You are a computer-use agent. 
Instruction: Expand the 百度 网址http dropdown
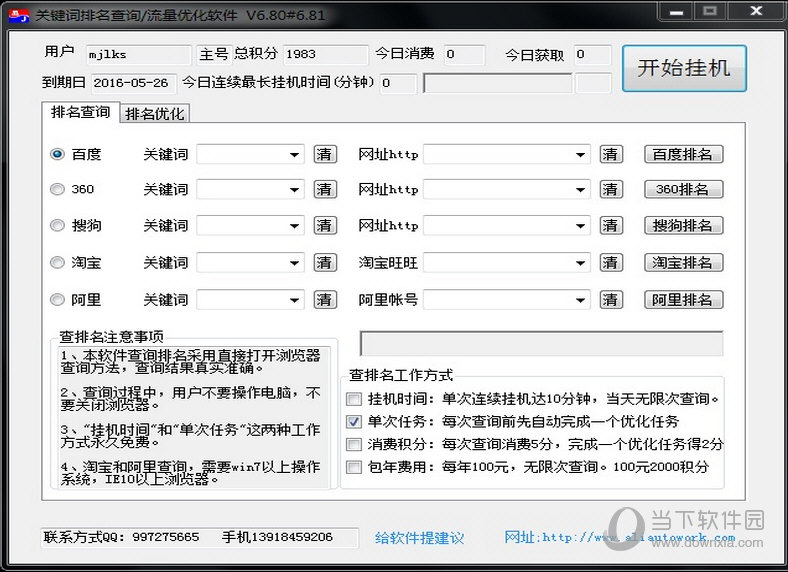coord(580,154)
